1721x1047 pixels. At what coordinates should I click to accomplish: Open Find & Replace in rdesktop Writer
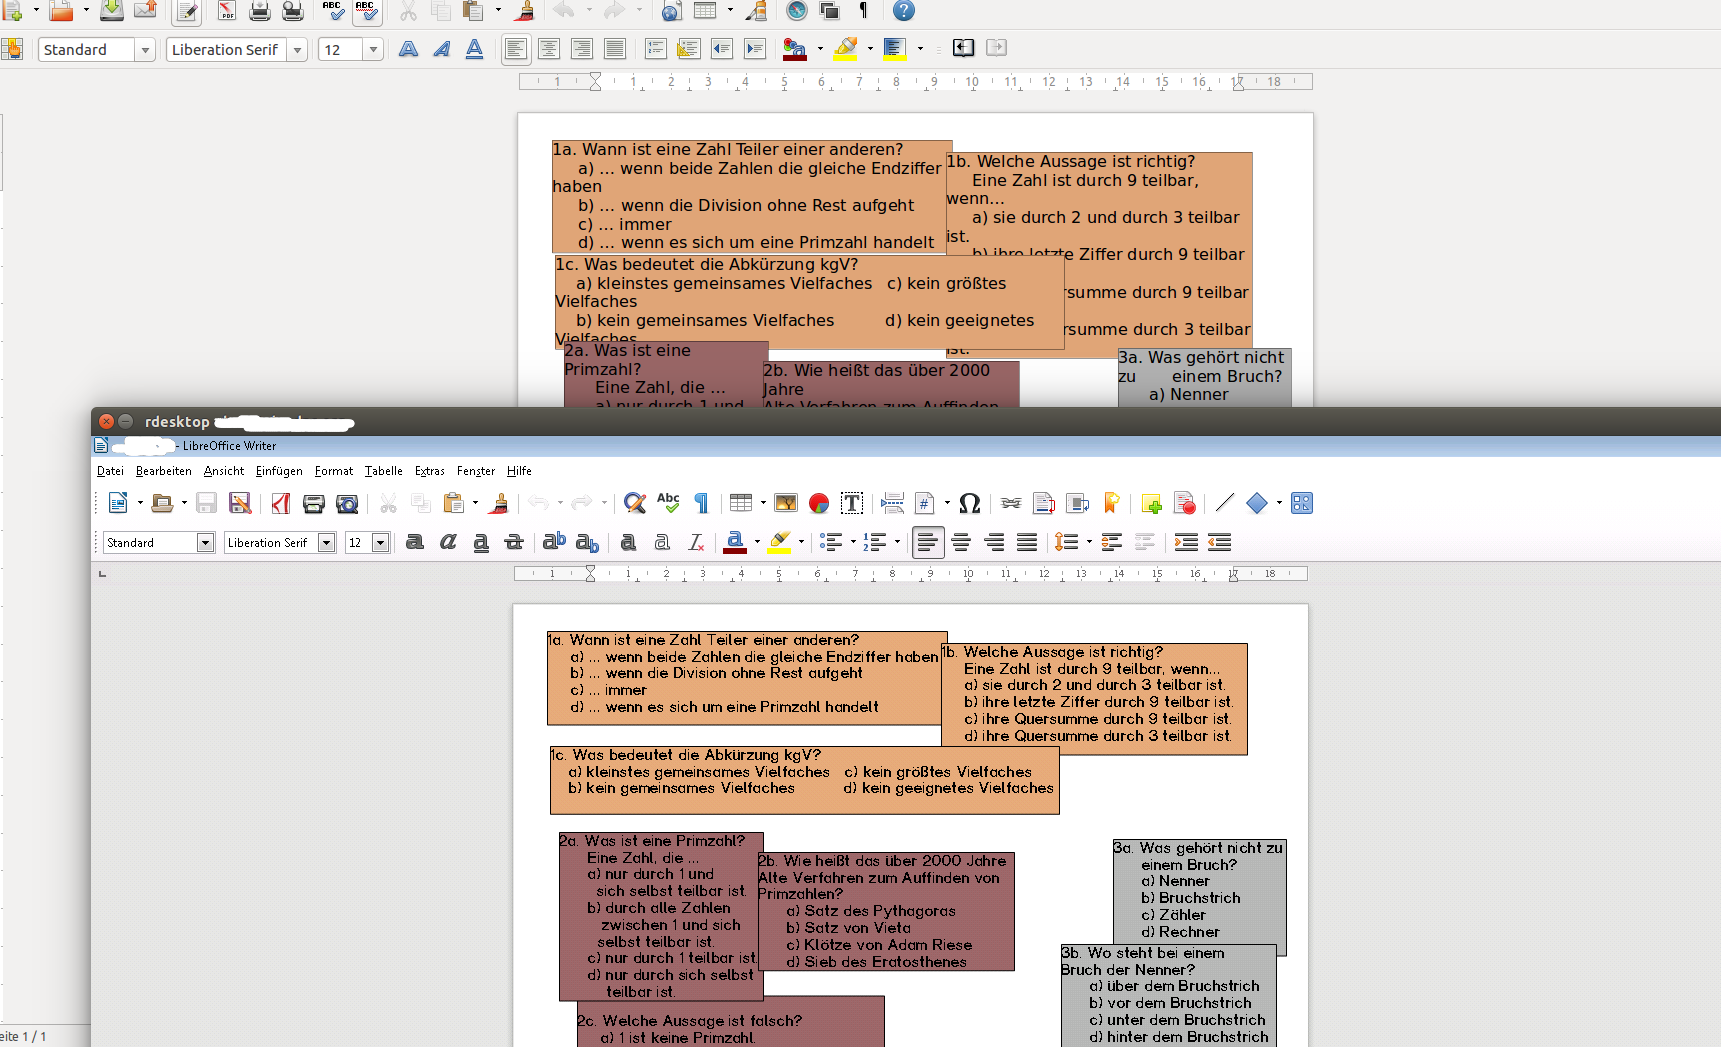pos(634,503)
